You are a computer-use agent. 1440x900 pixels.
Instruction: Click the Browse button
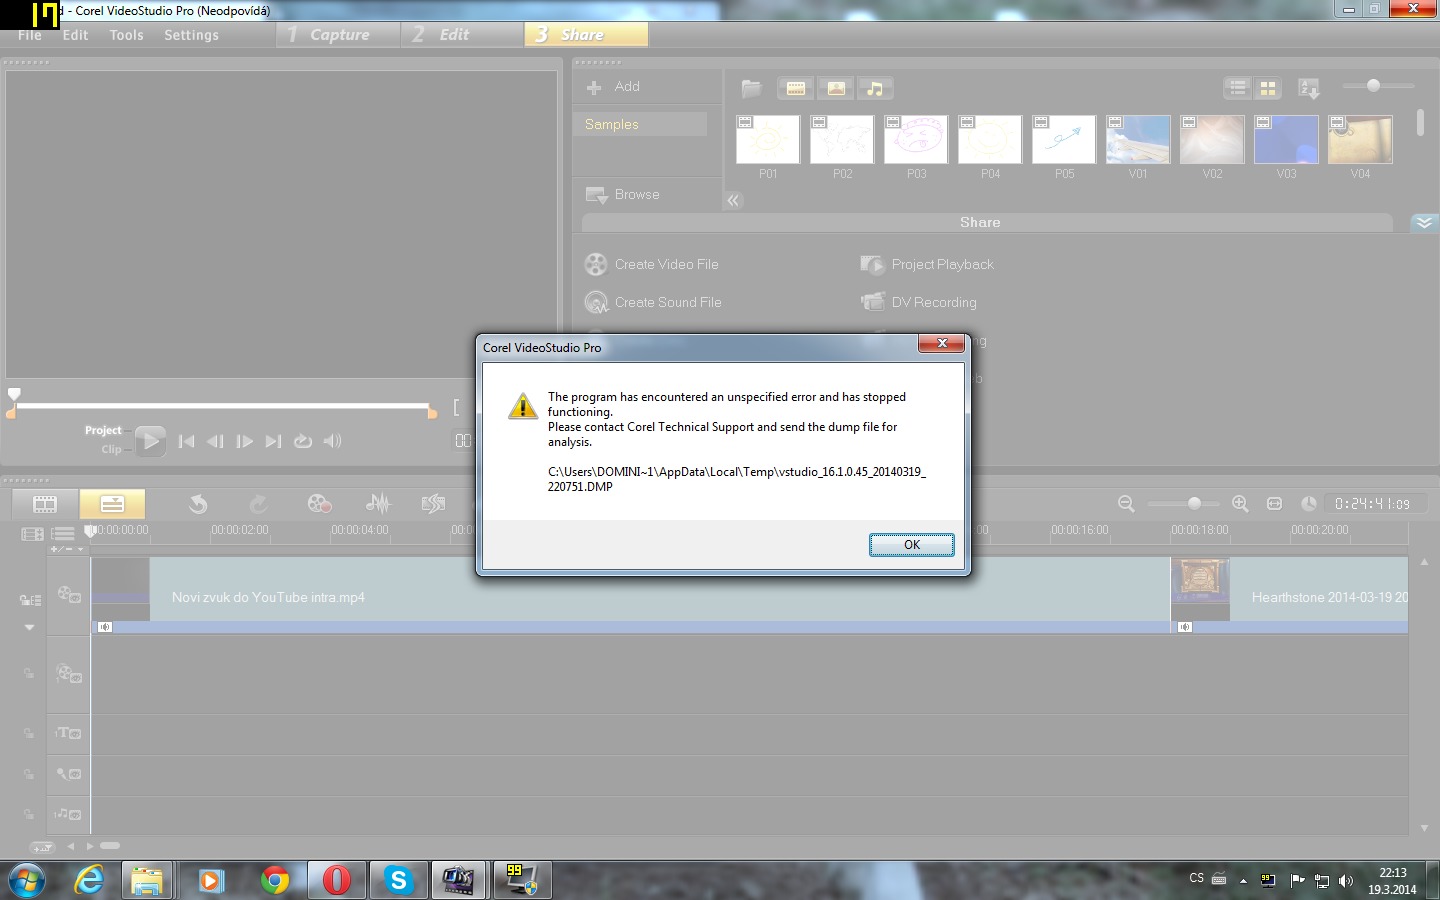coord(623,195)
